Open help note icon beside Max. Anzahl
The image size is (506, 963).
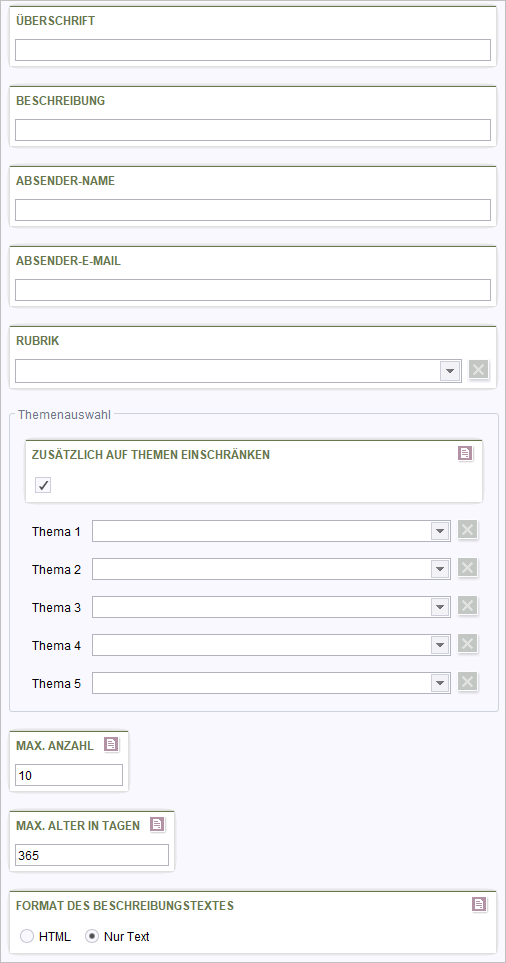click(111, 744)
